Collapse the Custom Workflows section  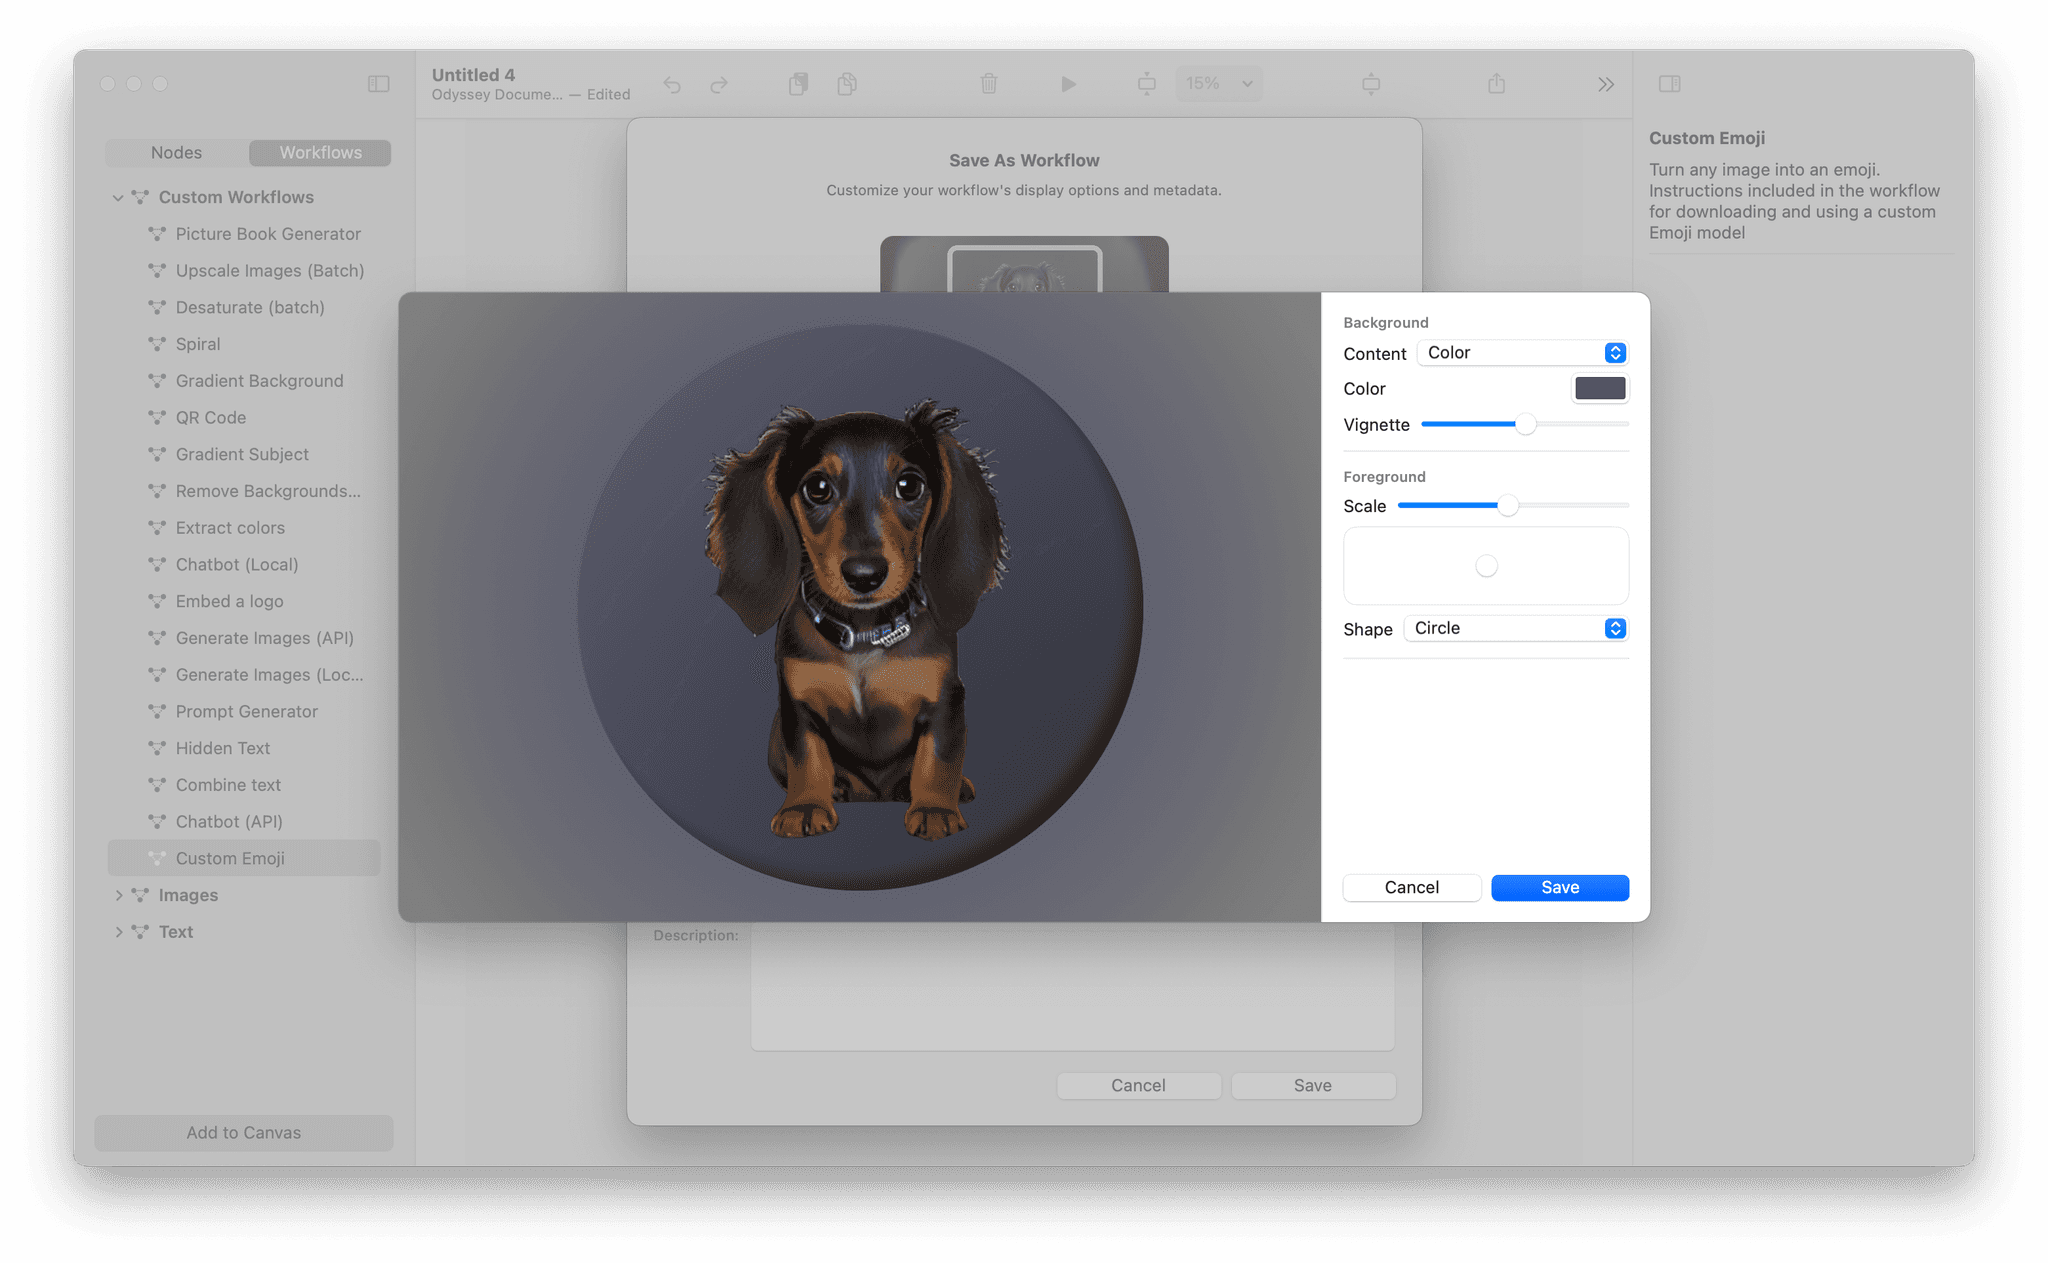pyautogui.click(x=118, y=197)
